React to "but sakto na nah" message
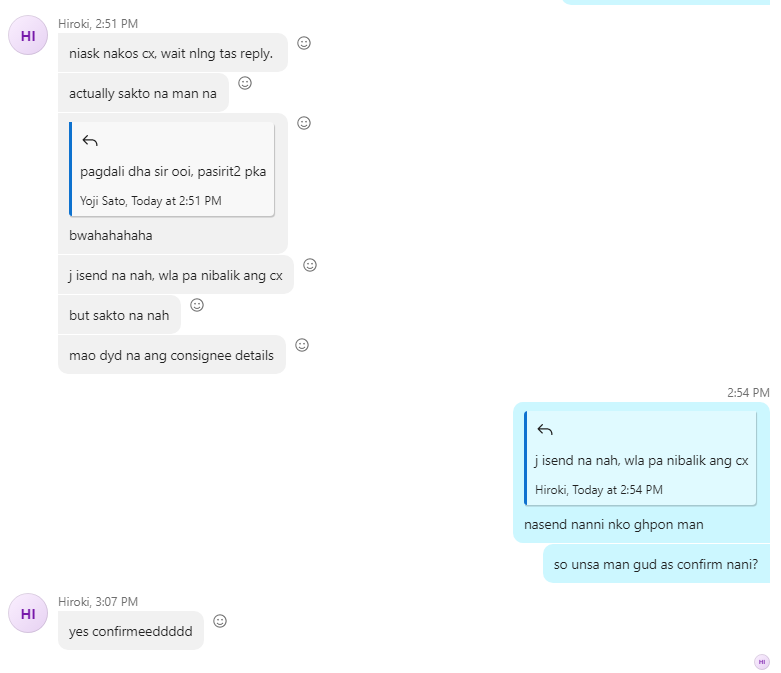This screenshot has width=781, height=673. point(197,305)
